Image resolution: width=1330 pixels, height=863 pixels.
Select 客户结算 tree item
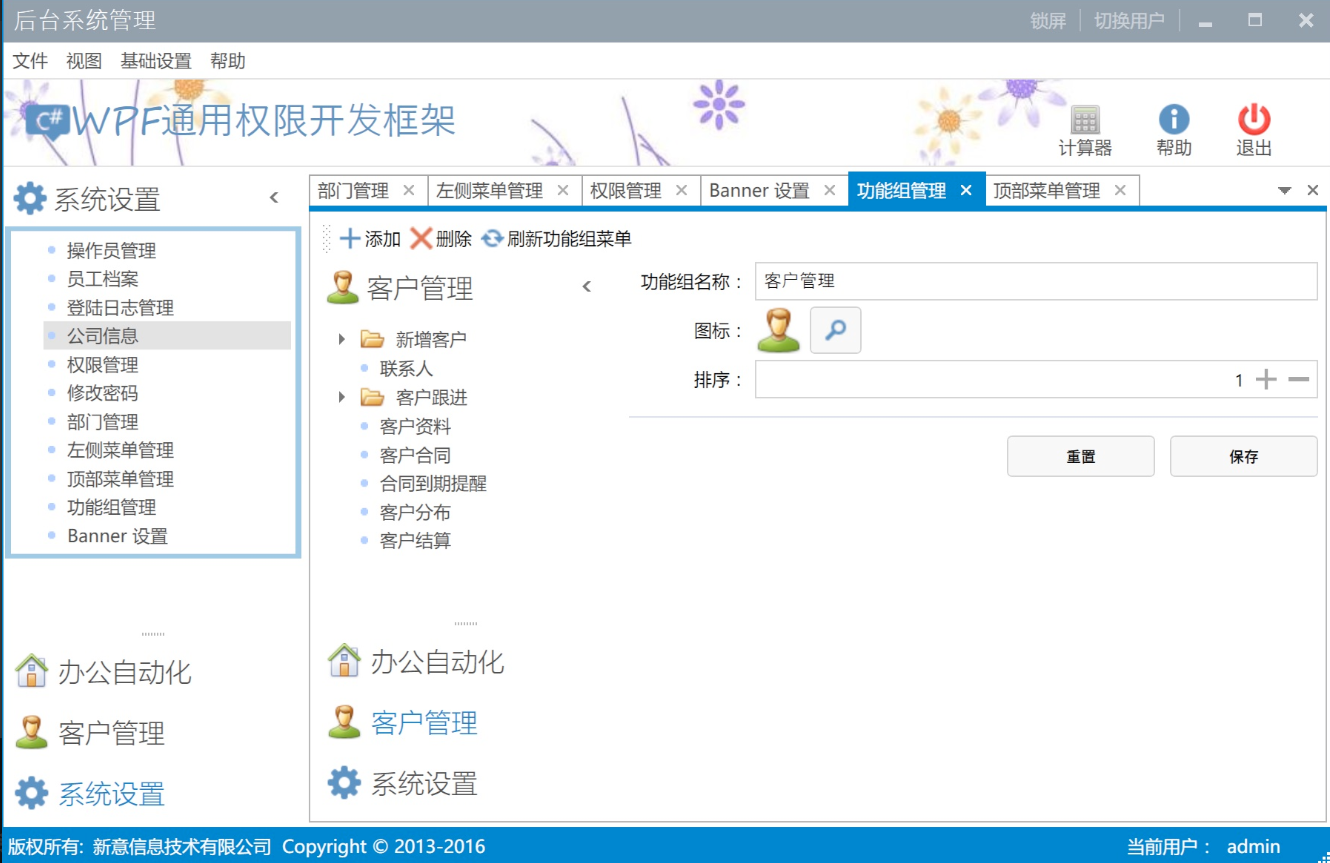[415, 541]
